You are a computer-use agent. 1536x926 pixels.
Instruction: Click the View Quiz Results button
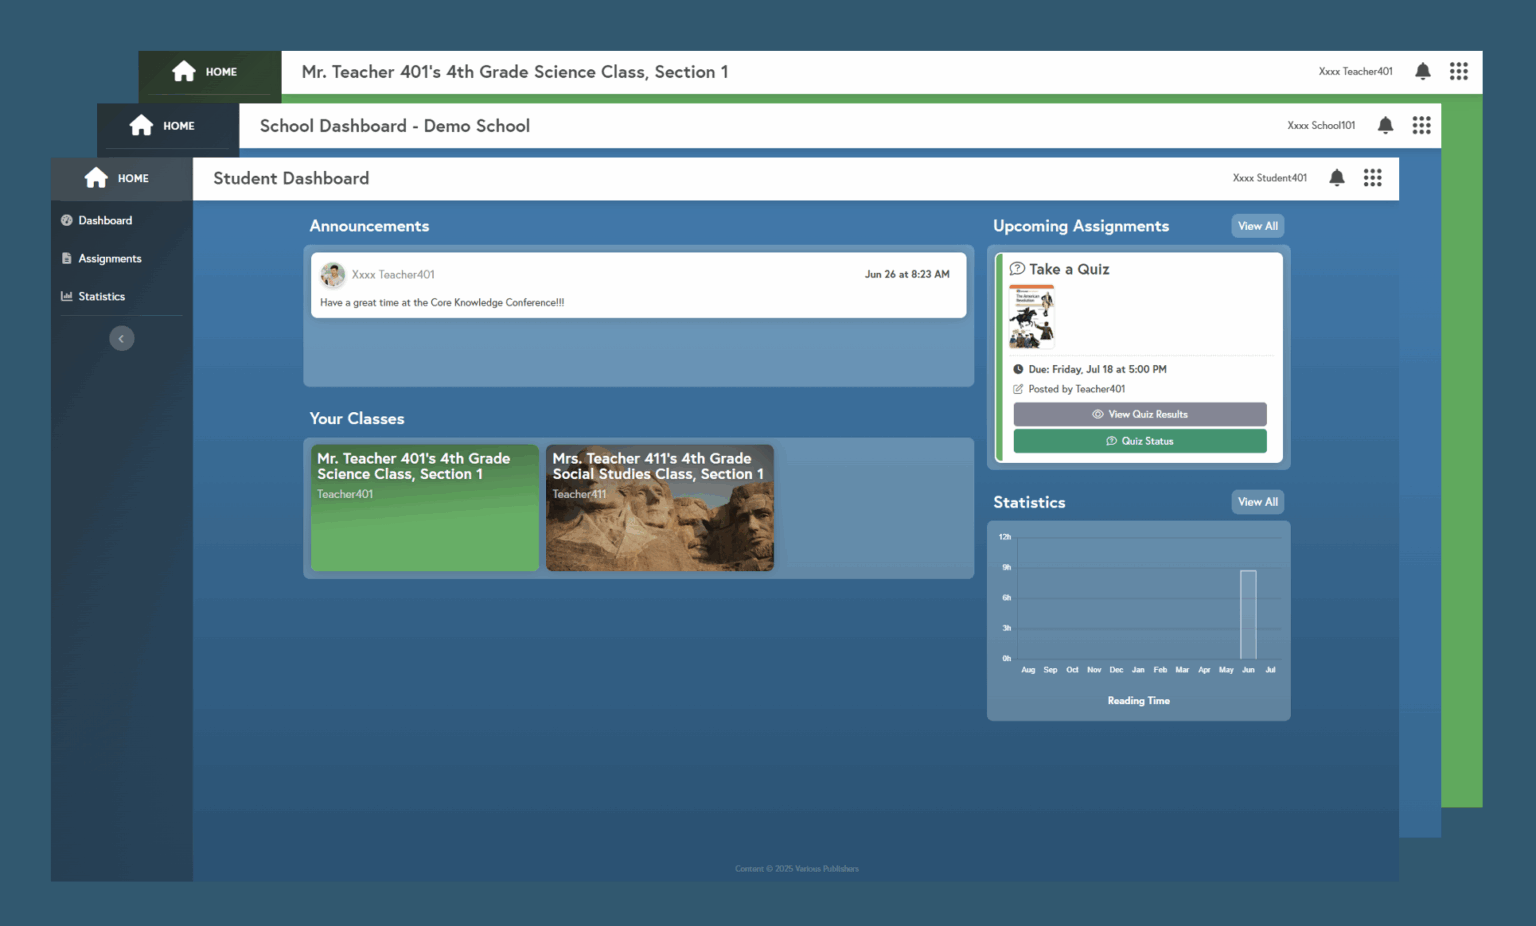point(1139,414)
